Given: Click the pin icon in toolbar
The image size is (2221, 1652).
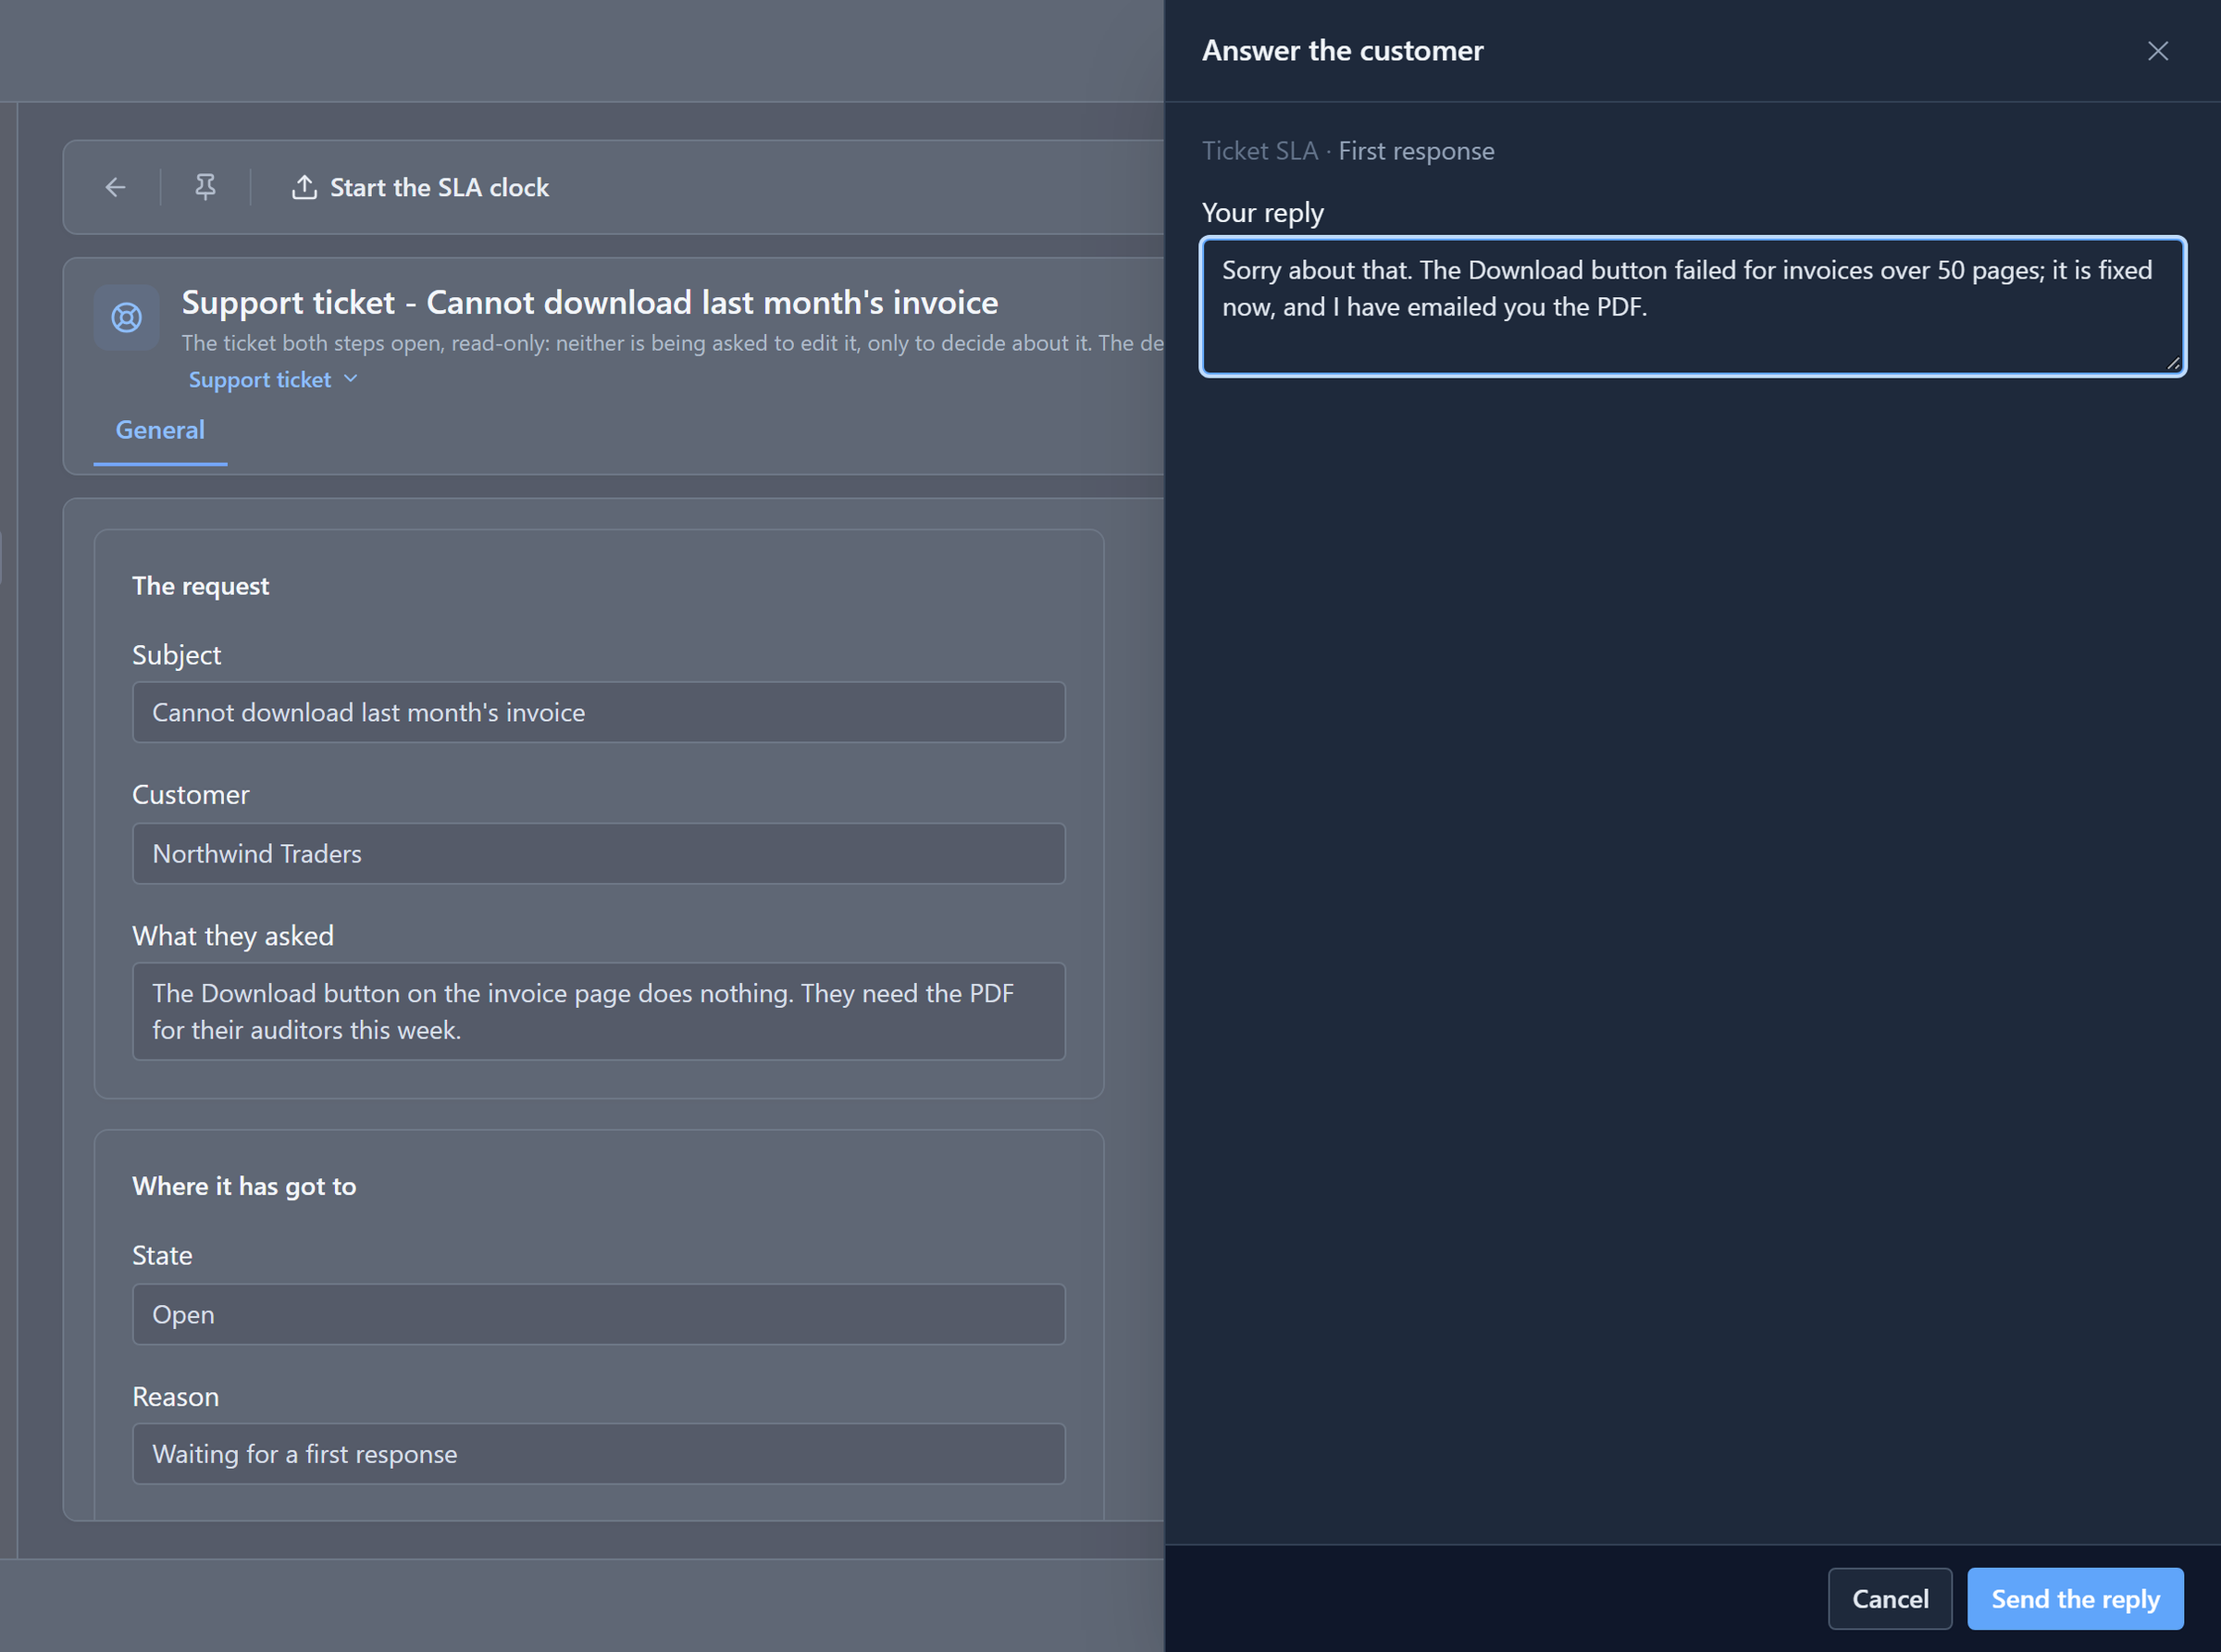Looking at the screenshot, I should tap(205, 187).
